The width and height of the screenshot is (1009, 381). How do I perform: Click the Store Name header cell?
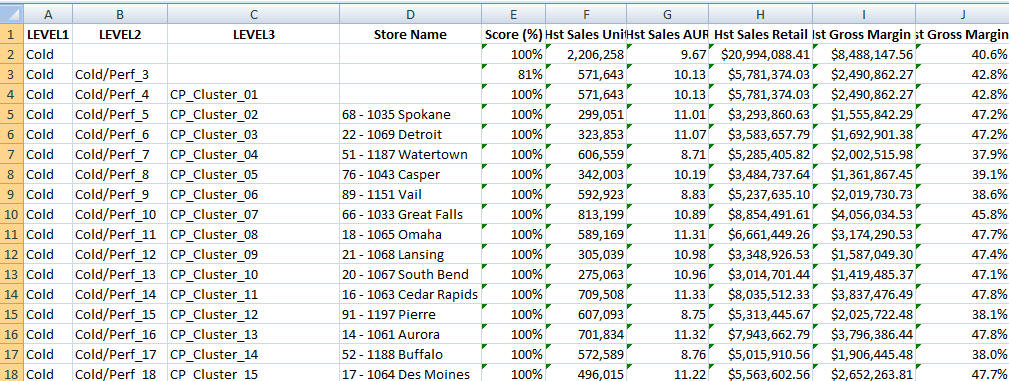411,35
